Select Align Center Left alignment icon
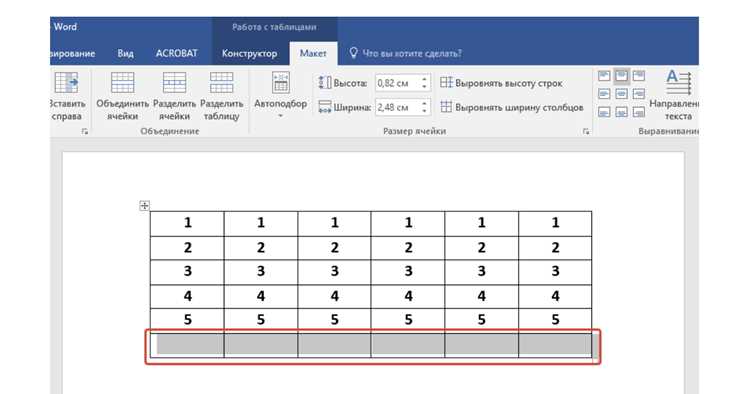Image resolution: width=750 pixels, height=394 pixels. pos(604,94)
